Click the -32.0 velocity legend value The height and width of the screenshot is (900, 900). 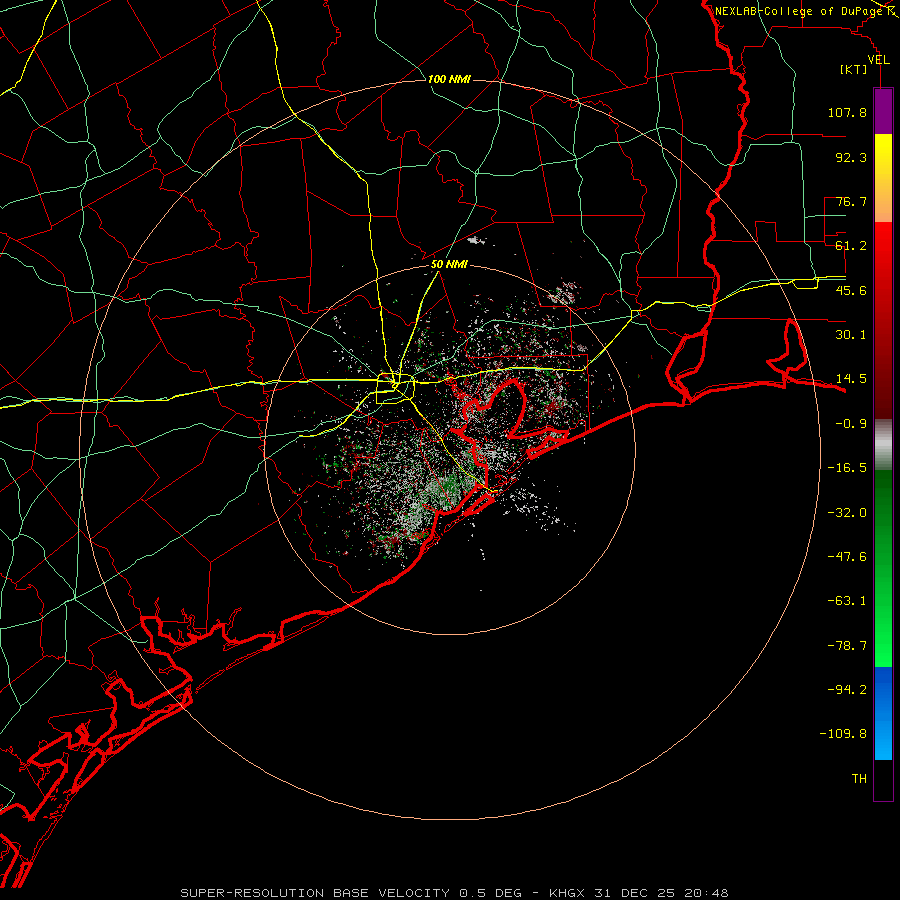point(847,513)
